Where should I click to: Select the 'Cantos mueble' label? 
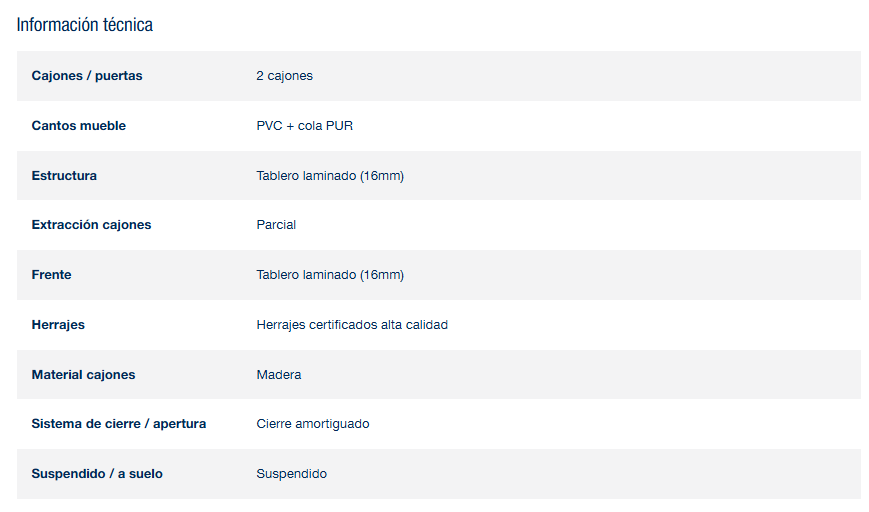79,126
